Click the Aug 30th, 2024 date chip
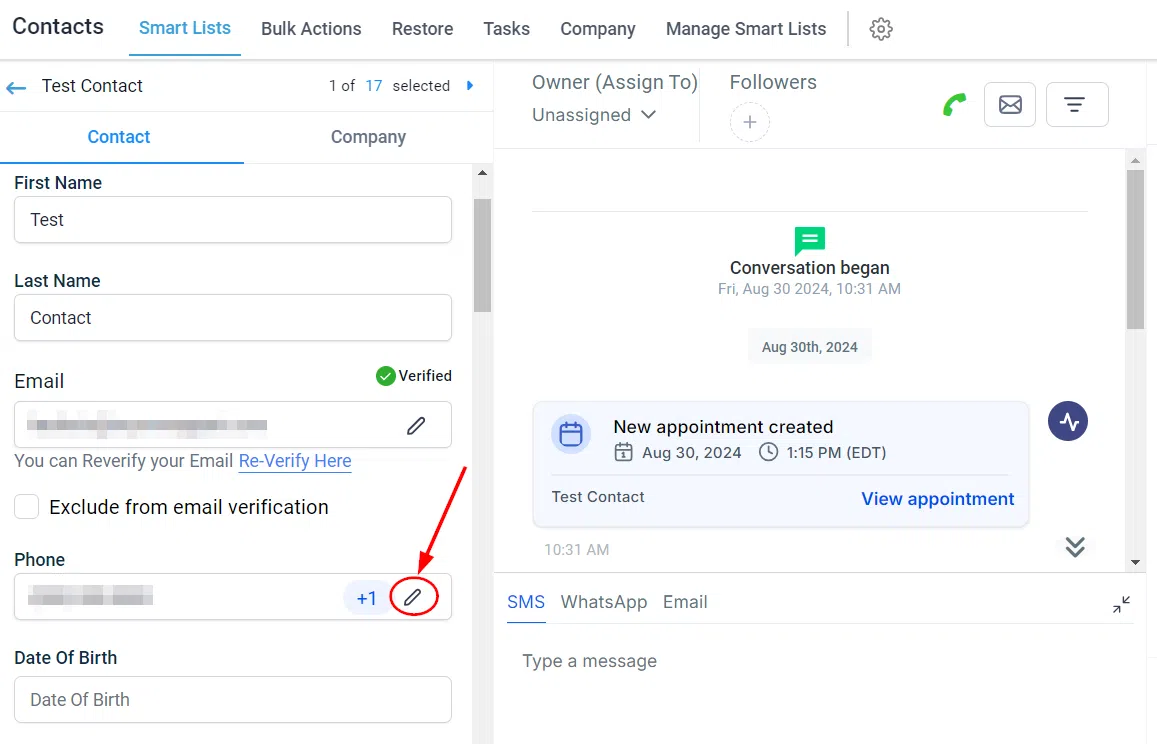This screenshot has height=744, width=1157. (809, 347)
